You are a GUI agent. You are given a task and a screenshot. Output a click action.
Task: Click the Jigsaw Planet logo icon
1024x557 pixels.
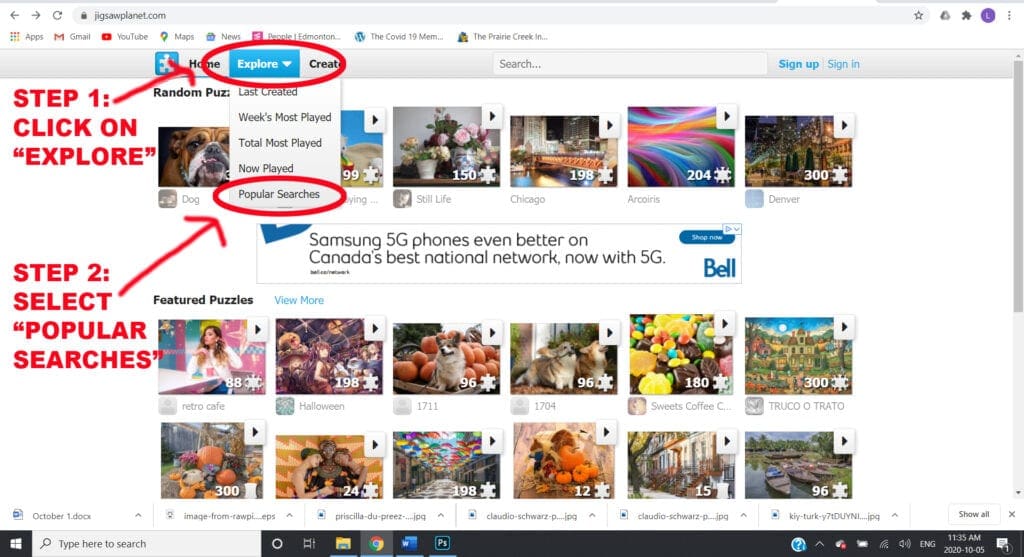tap(166, 64)
